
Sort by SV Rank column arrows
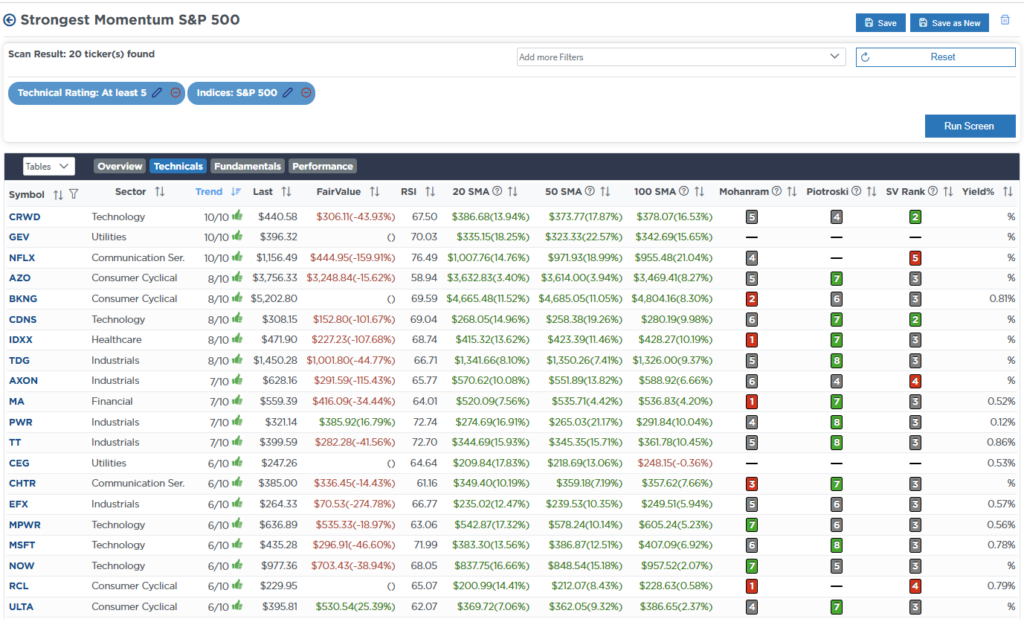pos(948,192)
